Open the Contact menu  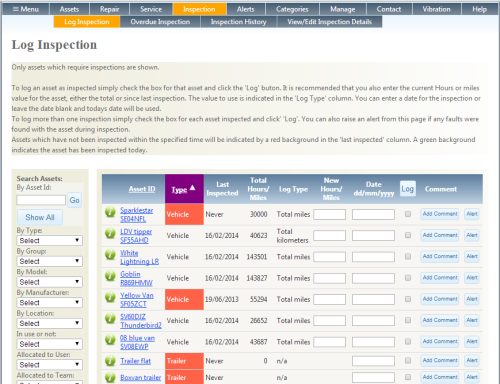(389, 9)
